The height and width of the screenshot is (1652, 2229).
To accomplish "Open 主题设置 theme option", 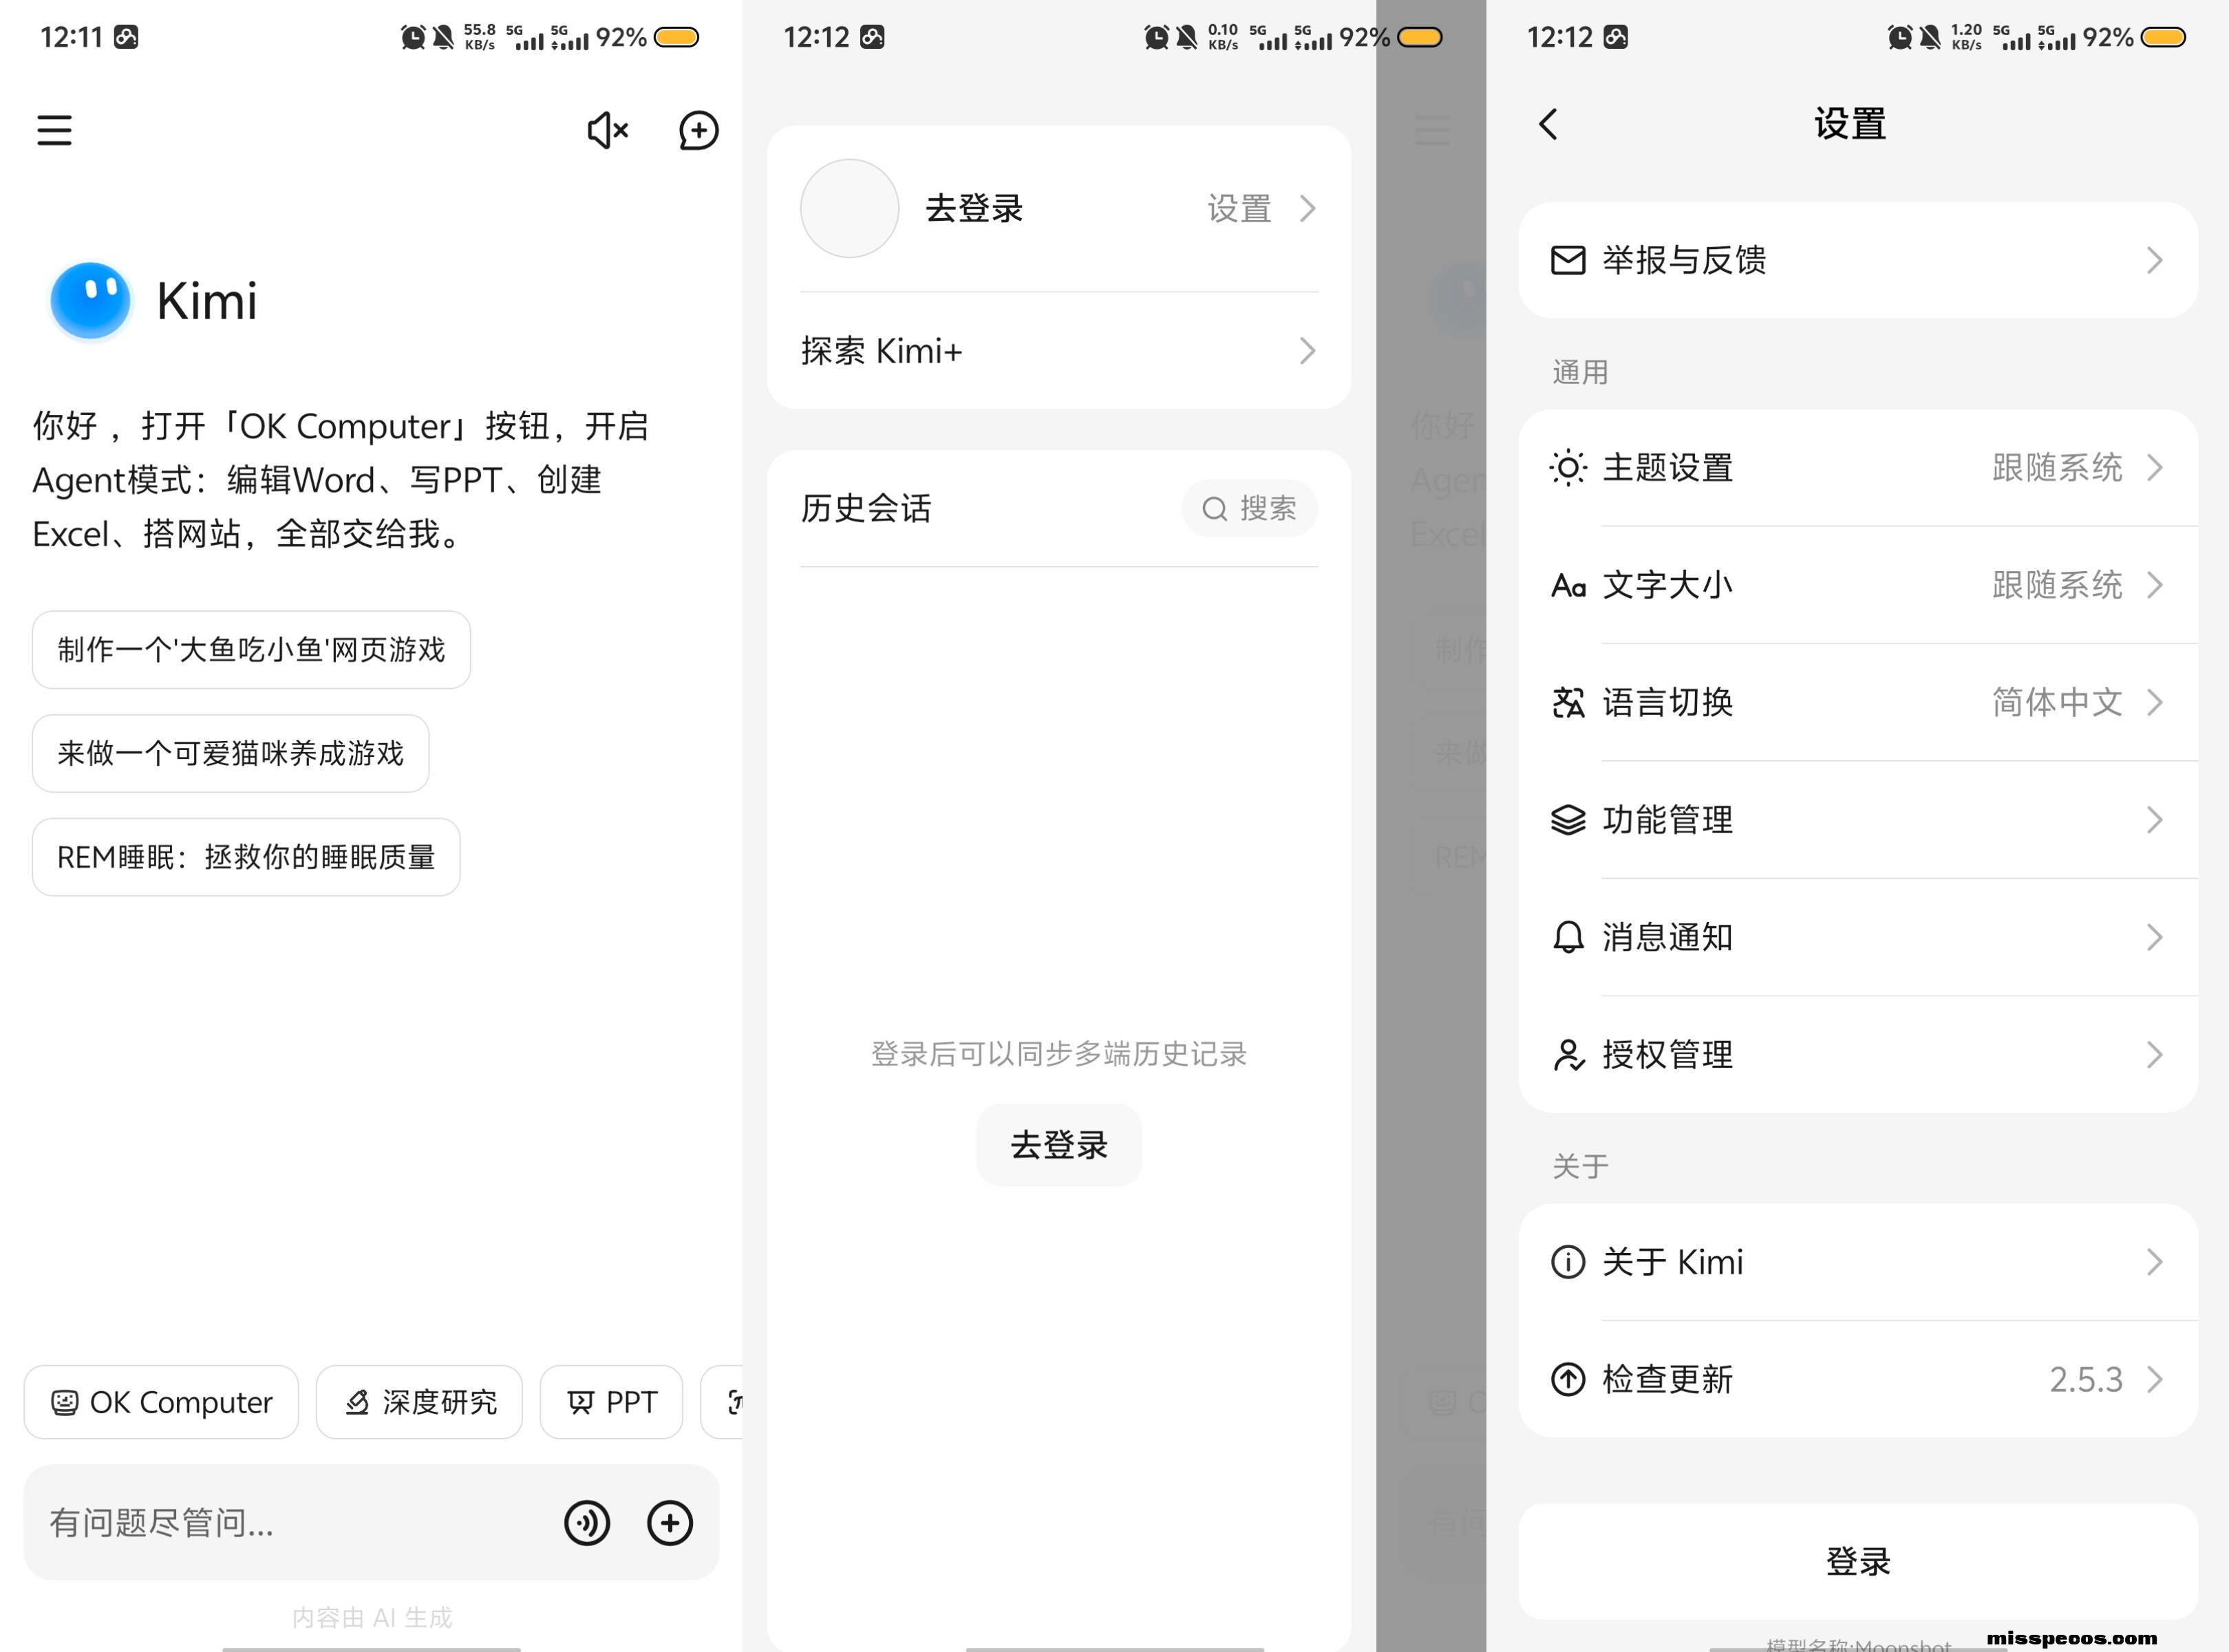I will [1857, 468].
